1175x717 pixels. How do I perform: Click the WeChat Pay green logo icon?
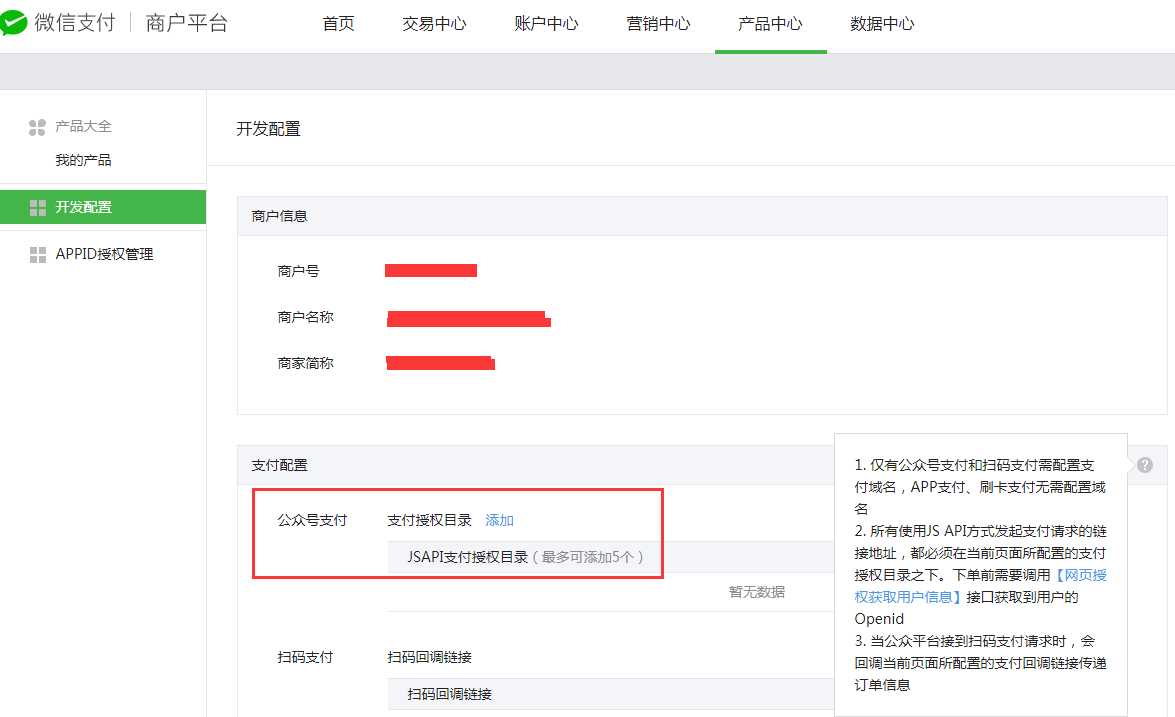click(x=16, y=22)
